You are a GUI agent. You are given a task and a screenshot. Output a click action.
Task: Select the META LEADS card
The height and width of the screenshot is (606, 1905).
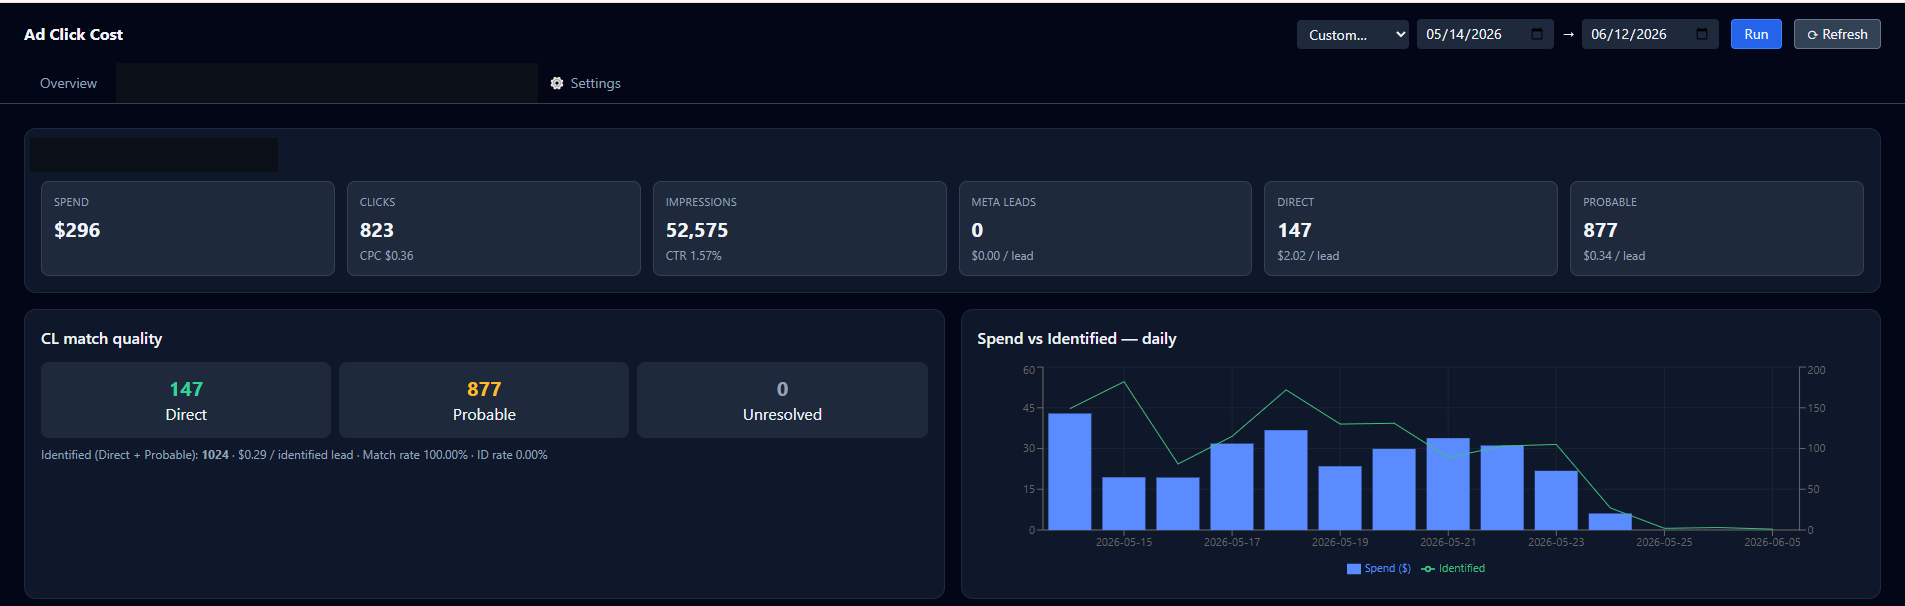pos(1105,228)
